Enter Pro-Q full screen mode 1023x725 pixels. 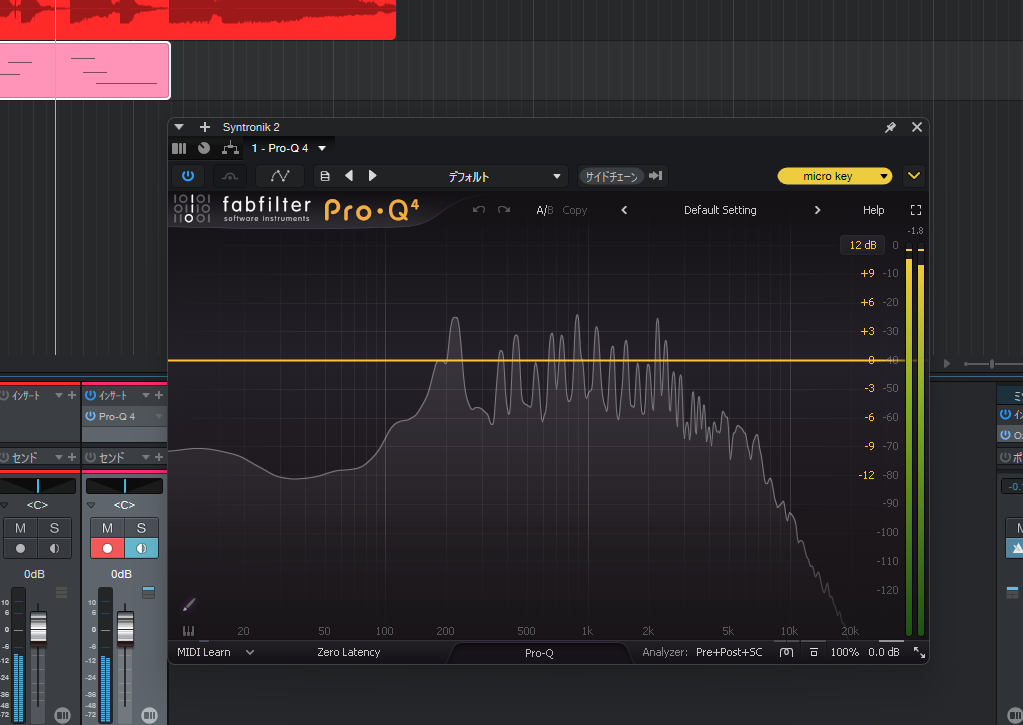(916, 210)
